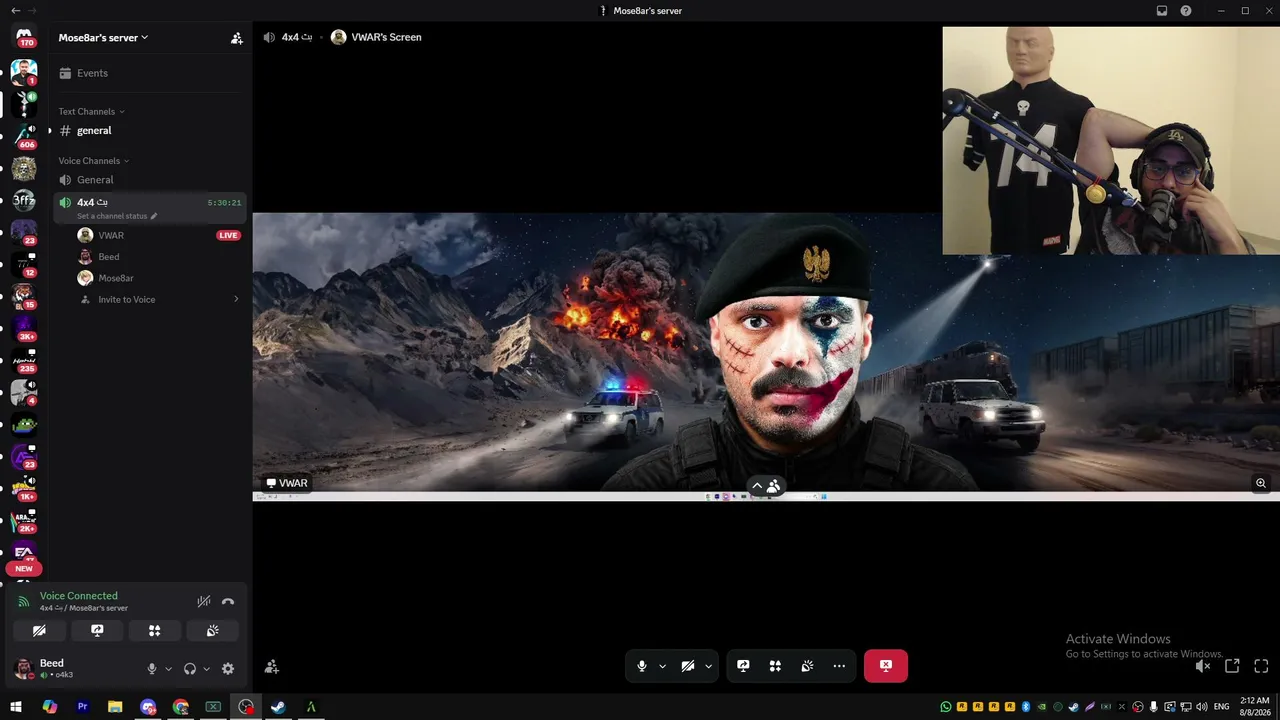Open soundboard in voice panel
1280x720 pixels.
pyautogui.click(x=213, y=631)
